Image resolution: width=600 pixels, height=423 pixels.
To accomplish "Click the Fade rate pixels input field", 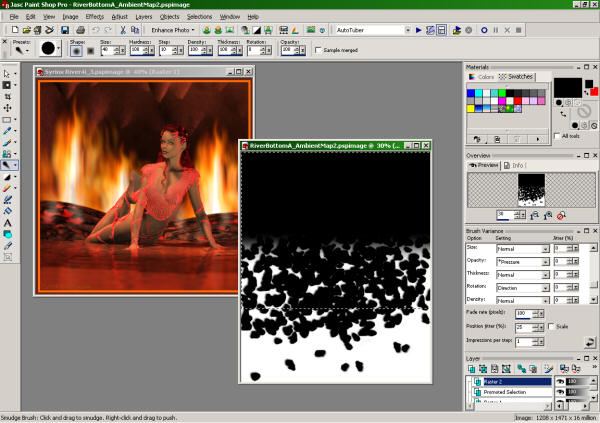I will (523, 313).
